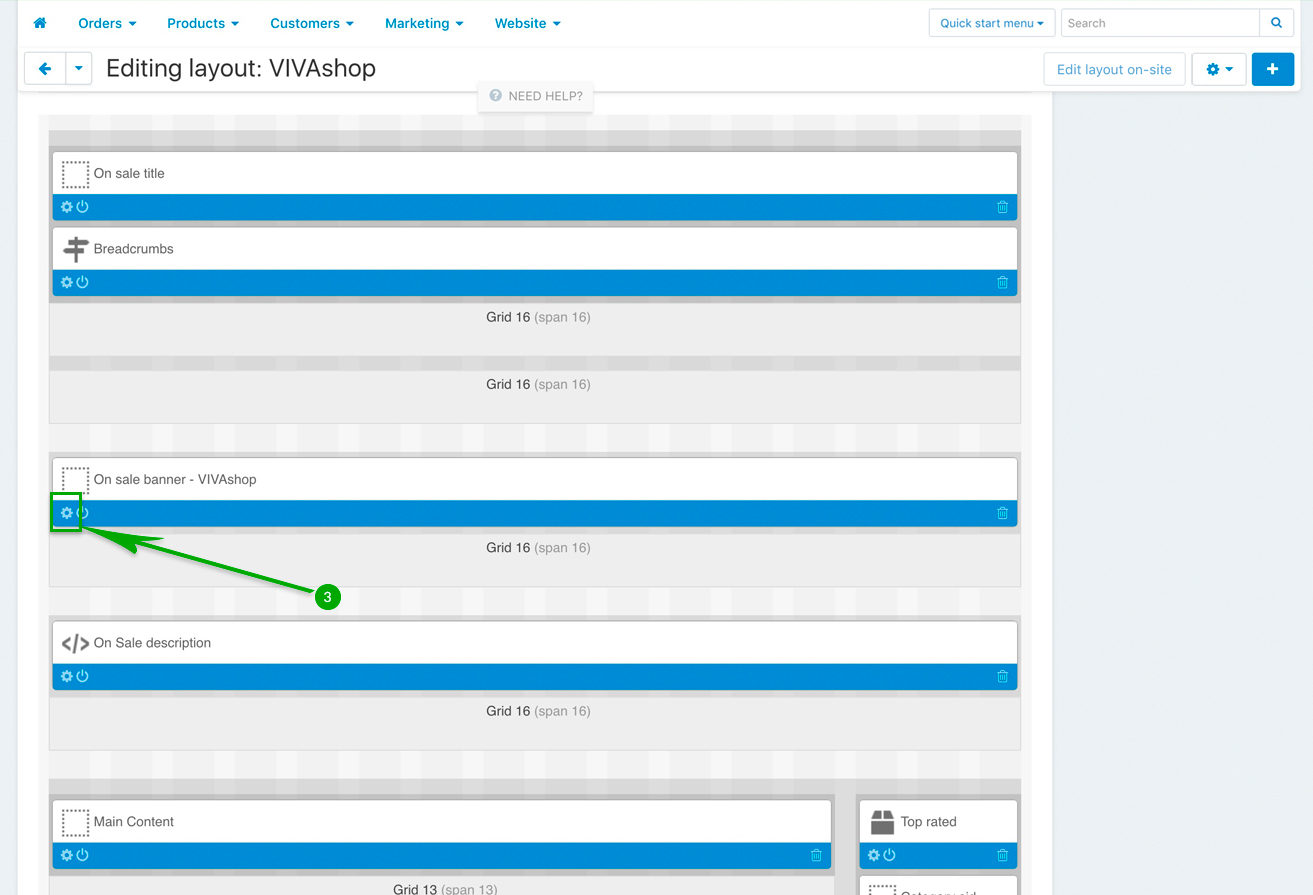Disable the Breadcrumbs block via power icon

(x=83, y=283)
